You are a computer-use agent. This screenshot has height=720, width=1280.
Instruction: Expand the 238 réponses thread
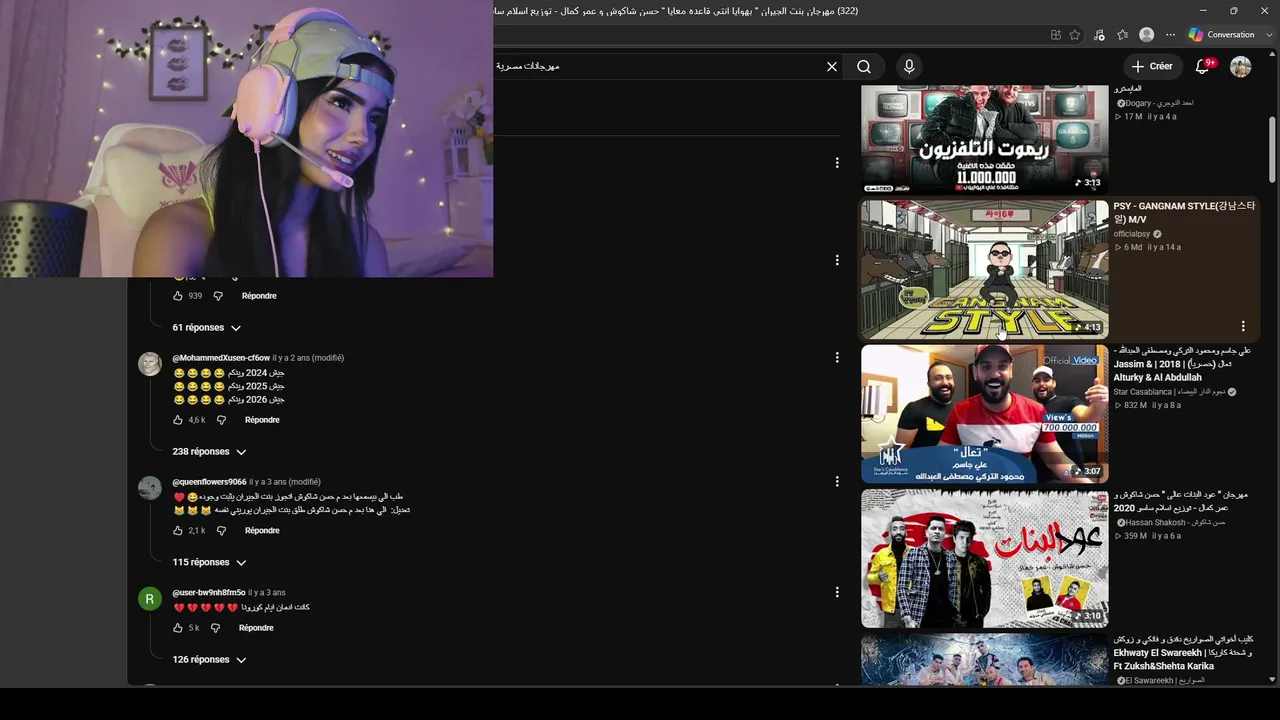tap(209, 452)
